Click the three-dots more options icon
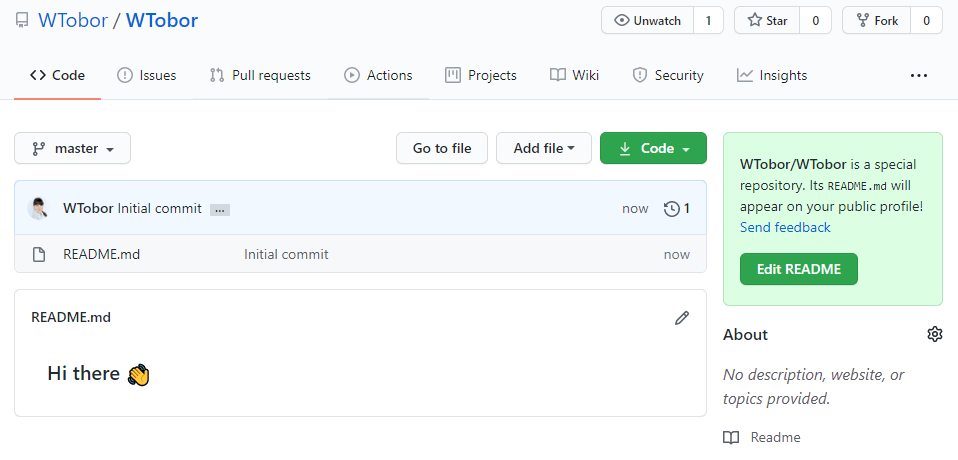 [918, 75]
